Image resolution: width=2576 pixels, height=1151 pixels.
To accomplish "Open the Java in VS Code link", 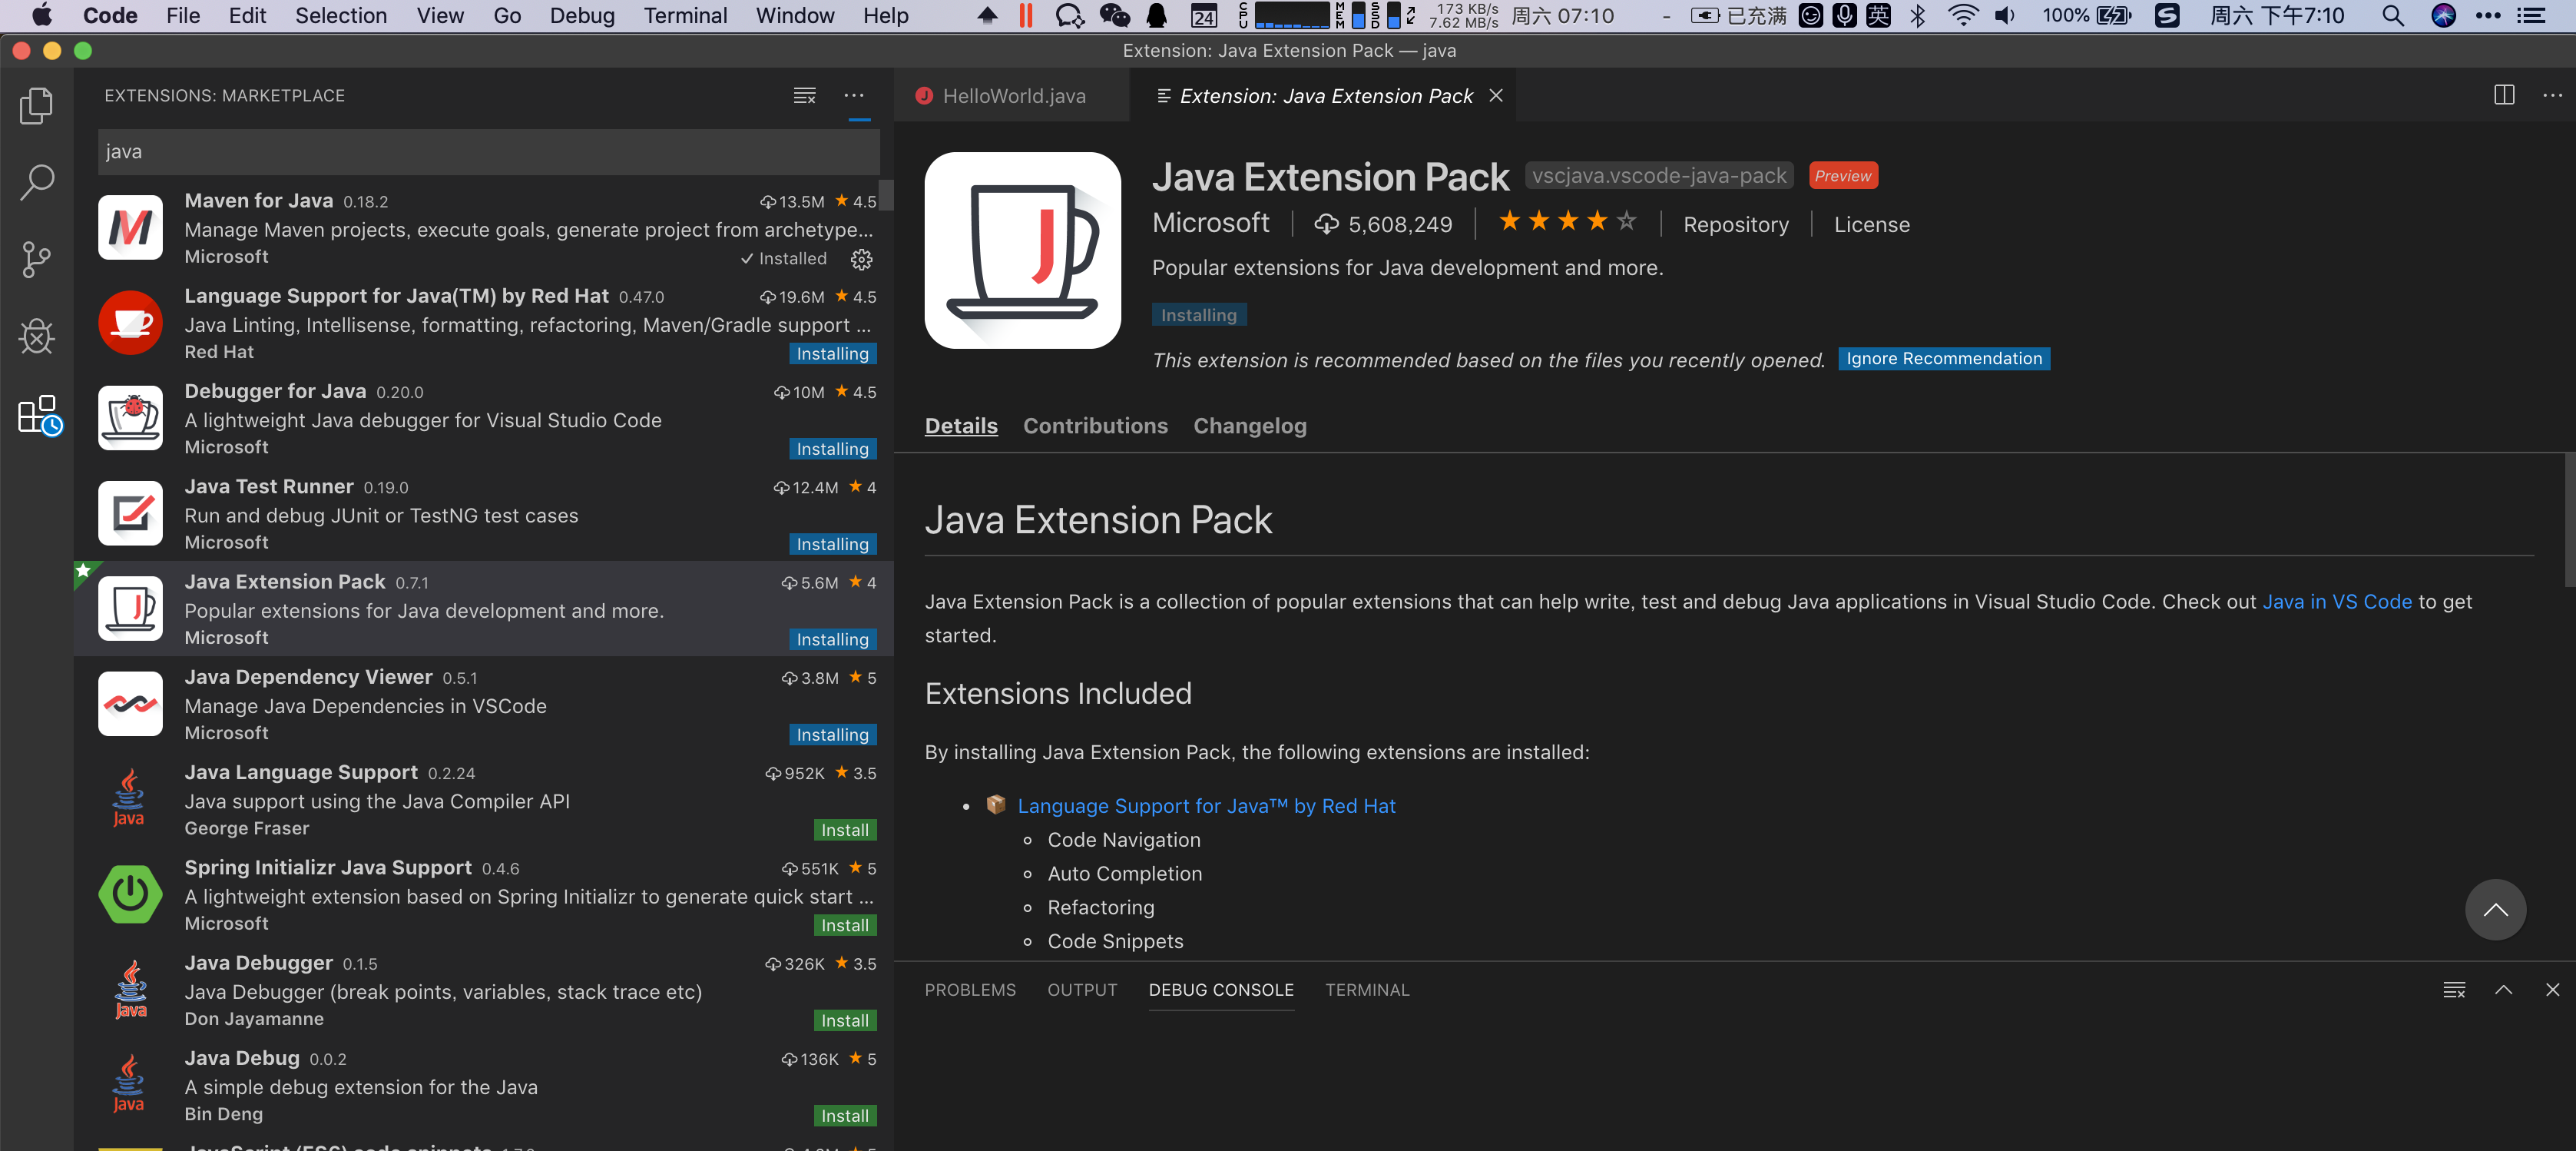I will (x=2337, y=601).
